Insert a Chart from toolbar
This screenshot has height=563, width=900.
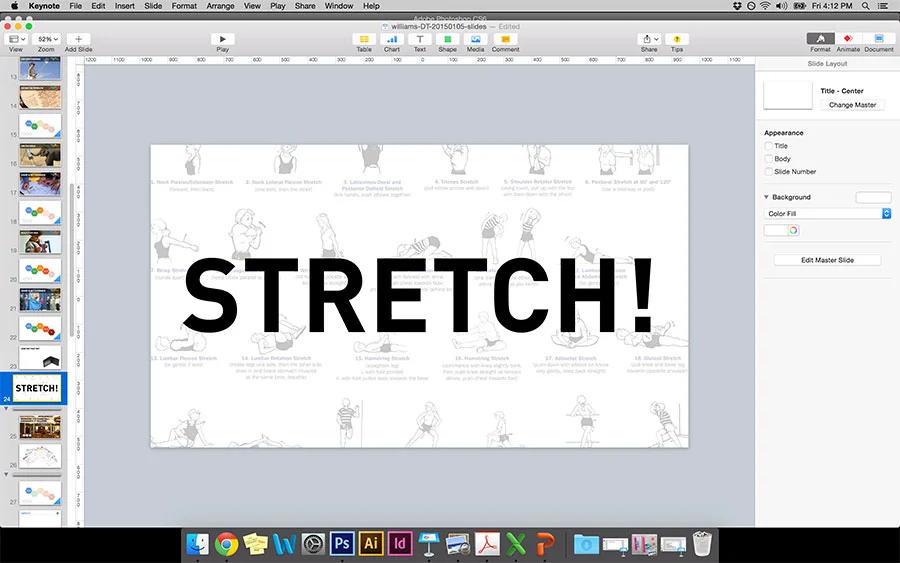coord(392,39)
